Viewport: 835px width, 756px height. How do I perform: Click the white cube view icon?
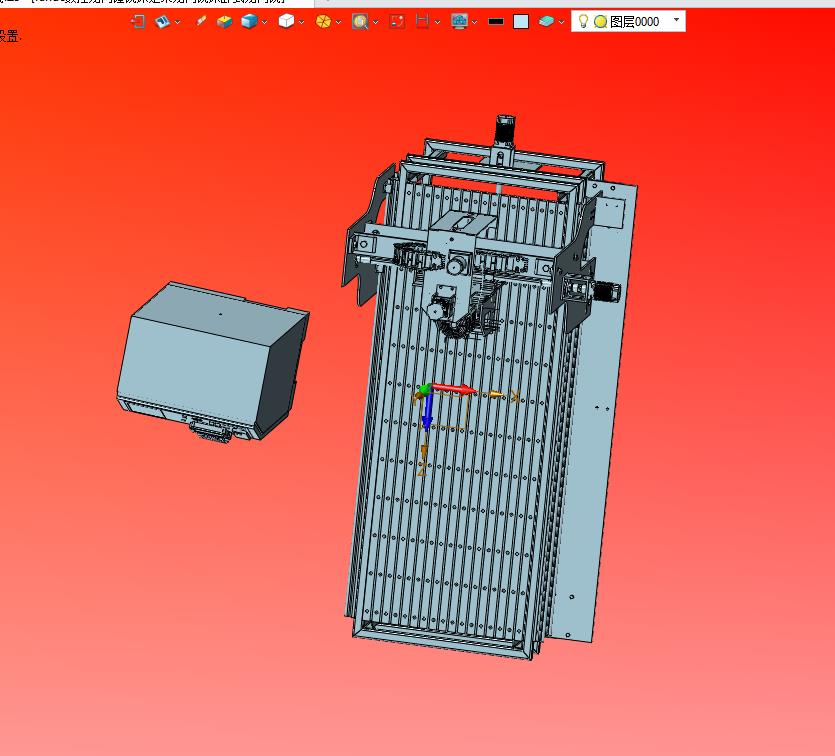pos(286,21)
